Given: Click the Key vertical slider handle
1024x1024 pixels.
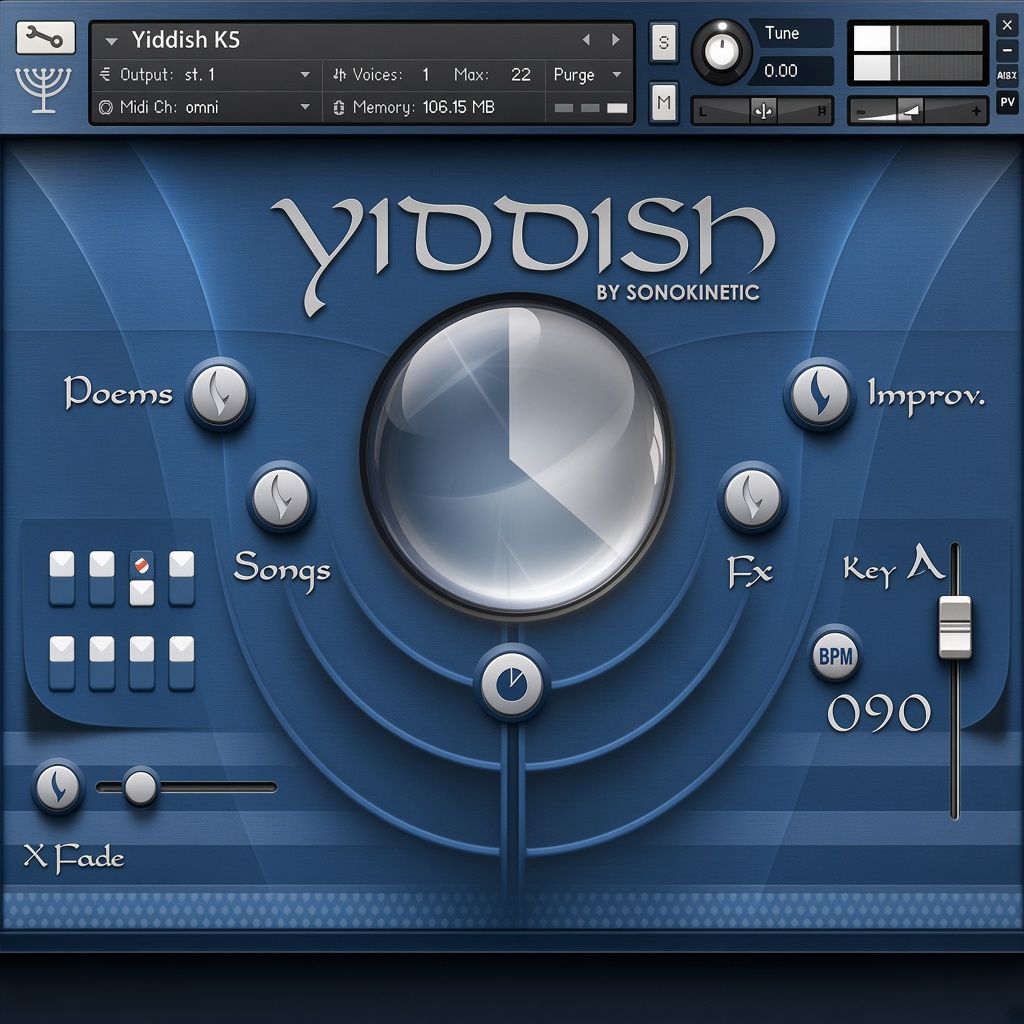Looking at the screenshot, I should pyautogui.click(x=955, y=627).
